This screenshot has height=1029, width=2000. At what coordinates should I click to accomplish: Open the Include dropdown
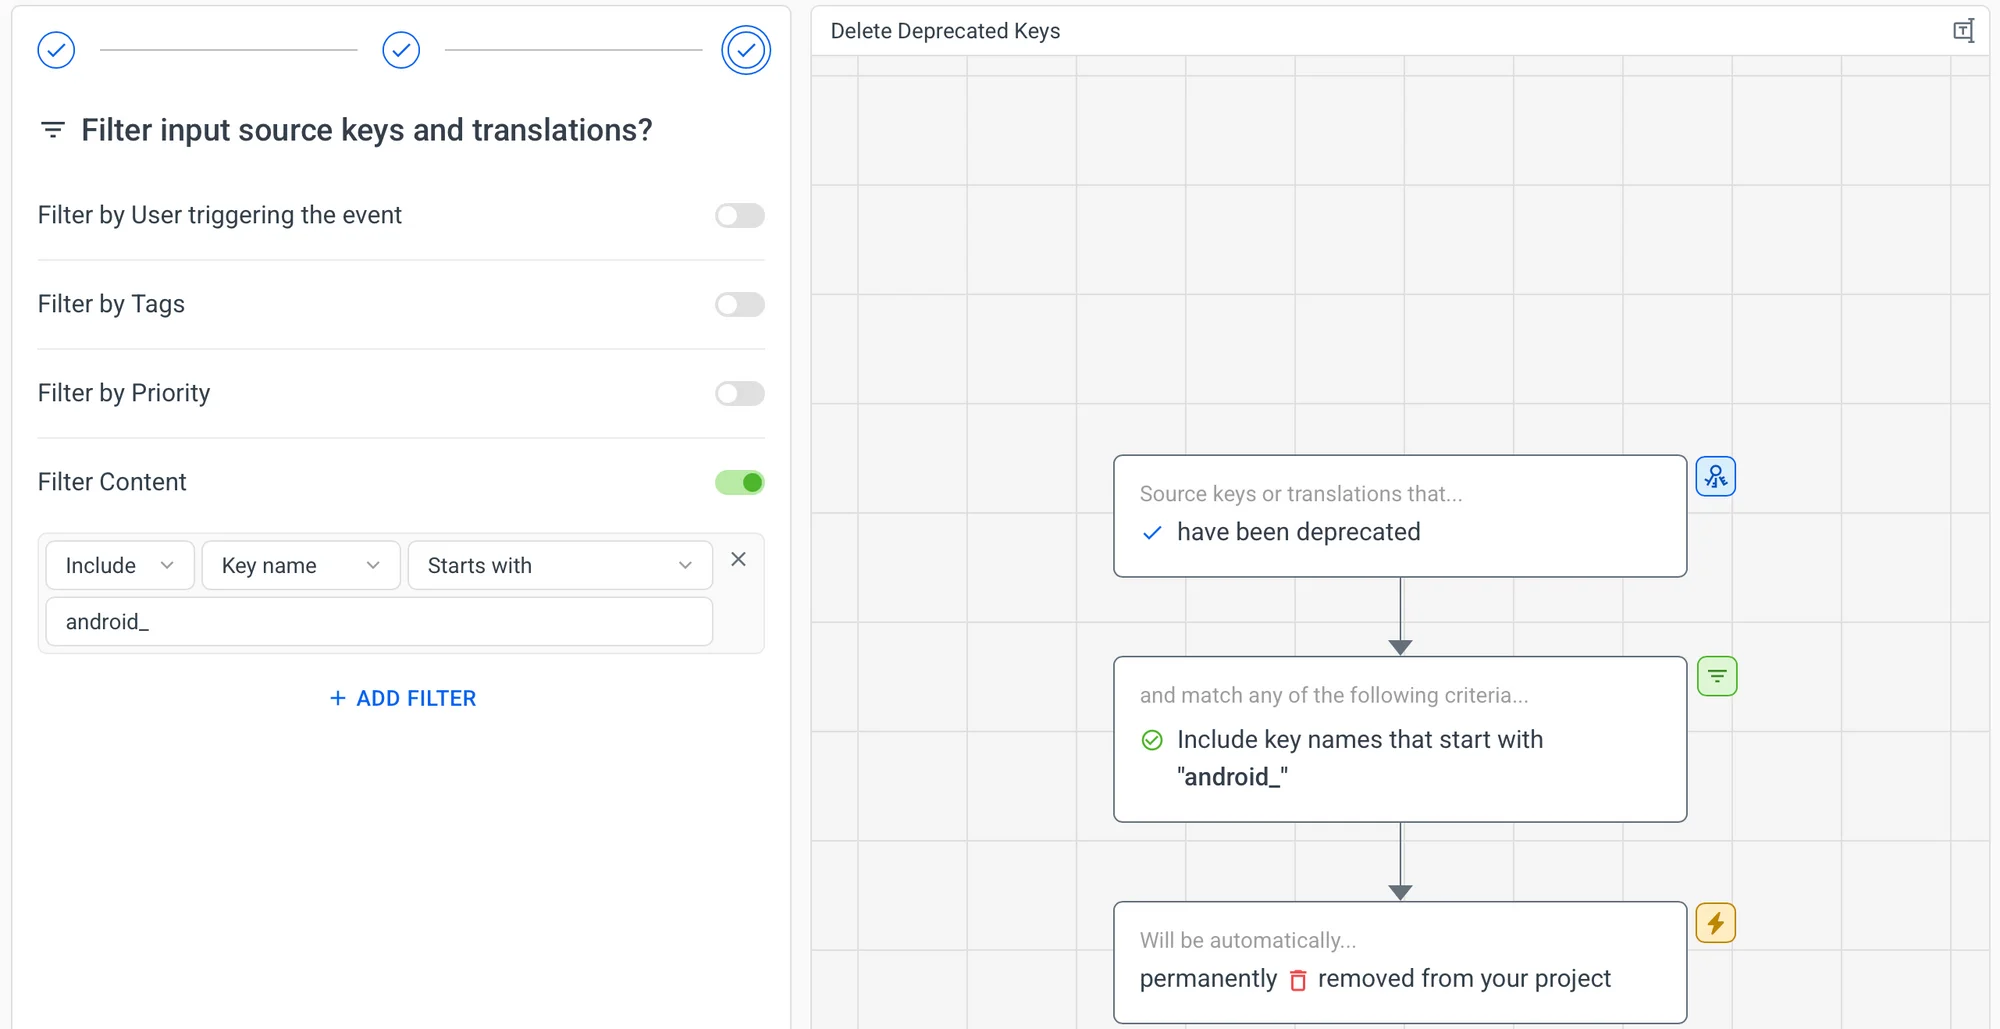120,566
